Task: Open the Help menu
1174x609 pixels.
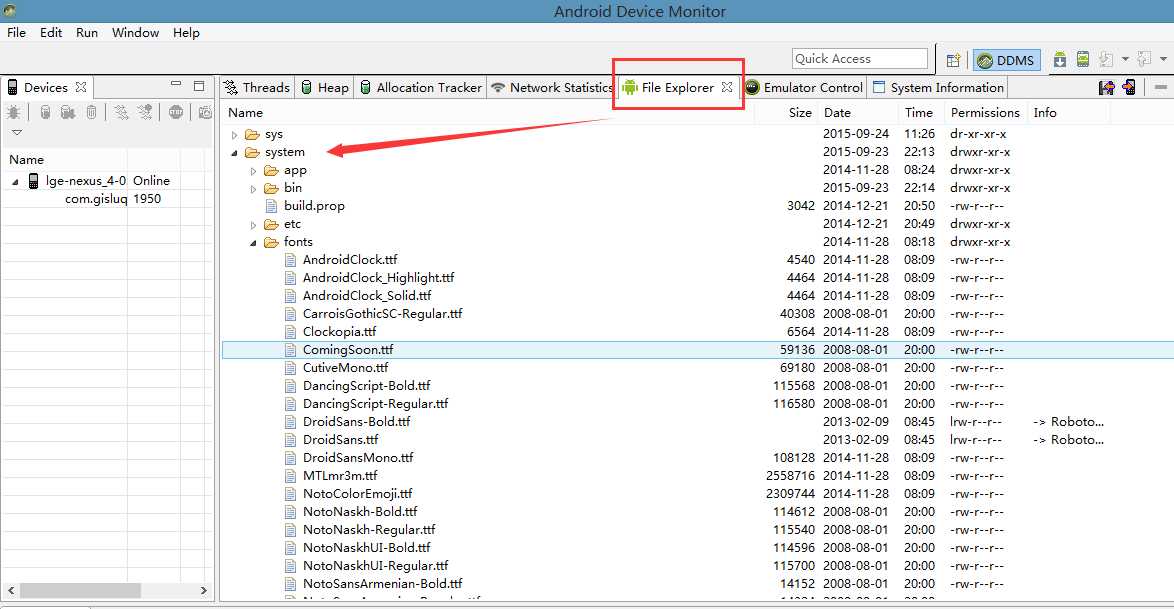Action: pyautogui.click(x=186, y=32)
